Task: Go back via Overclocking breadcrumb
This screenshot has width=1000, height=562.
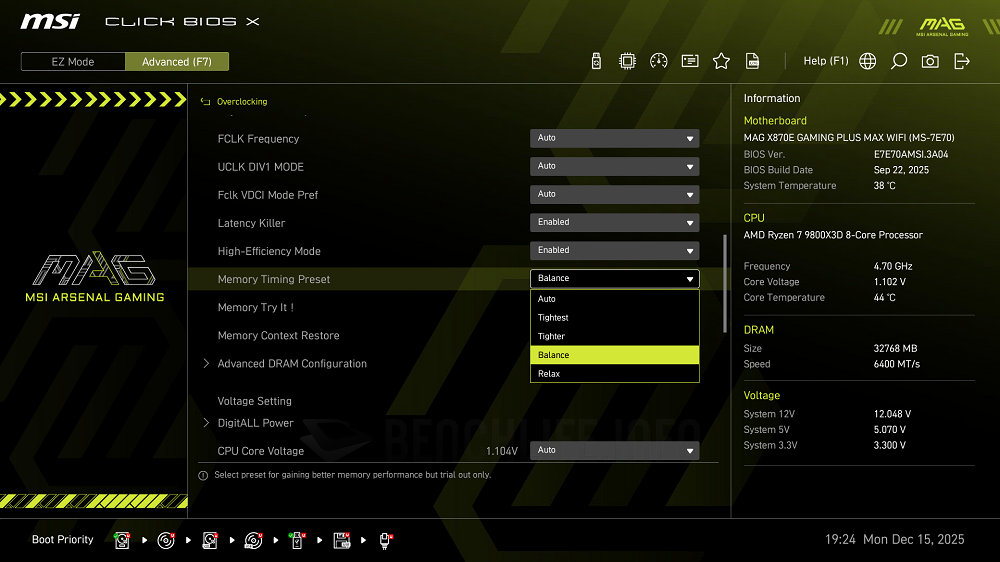Action: 241,102
